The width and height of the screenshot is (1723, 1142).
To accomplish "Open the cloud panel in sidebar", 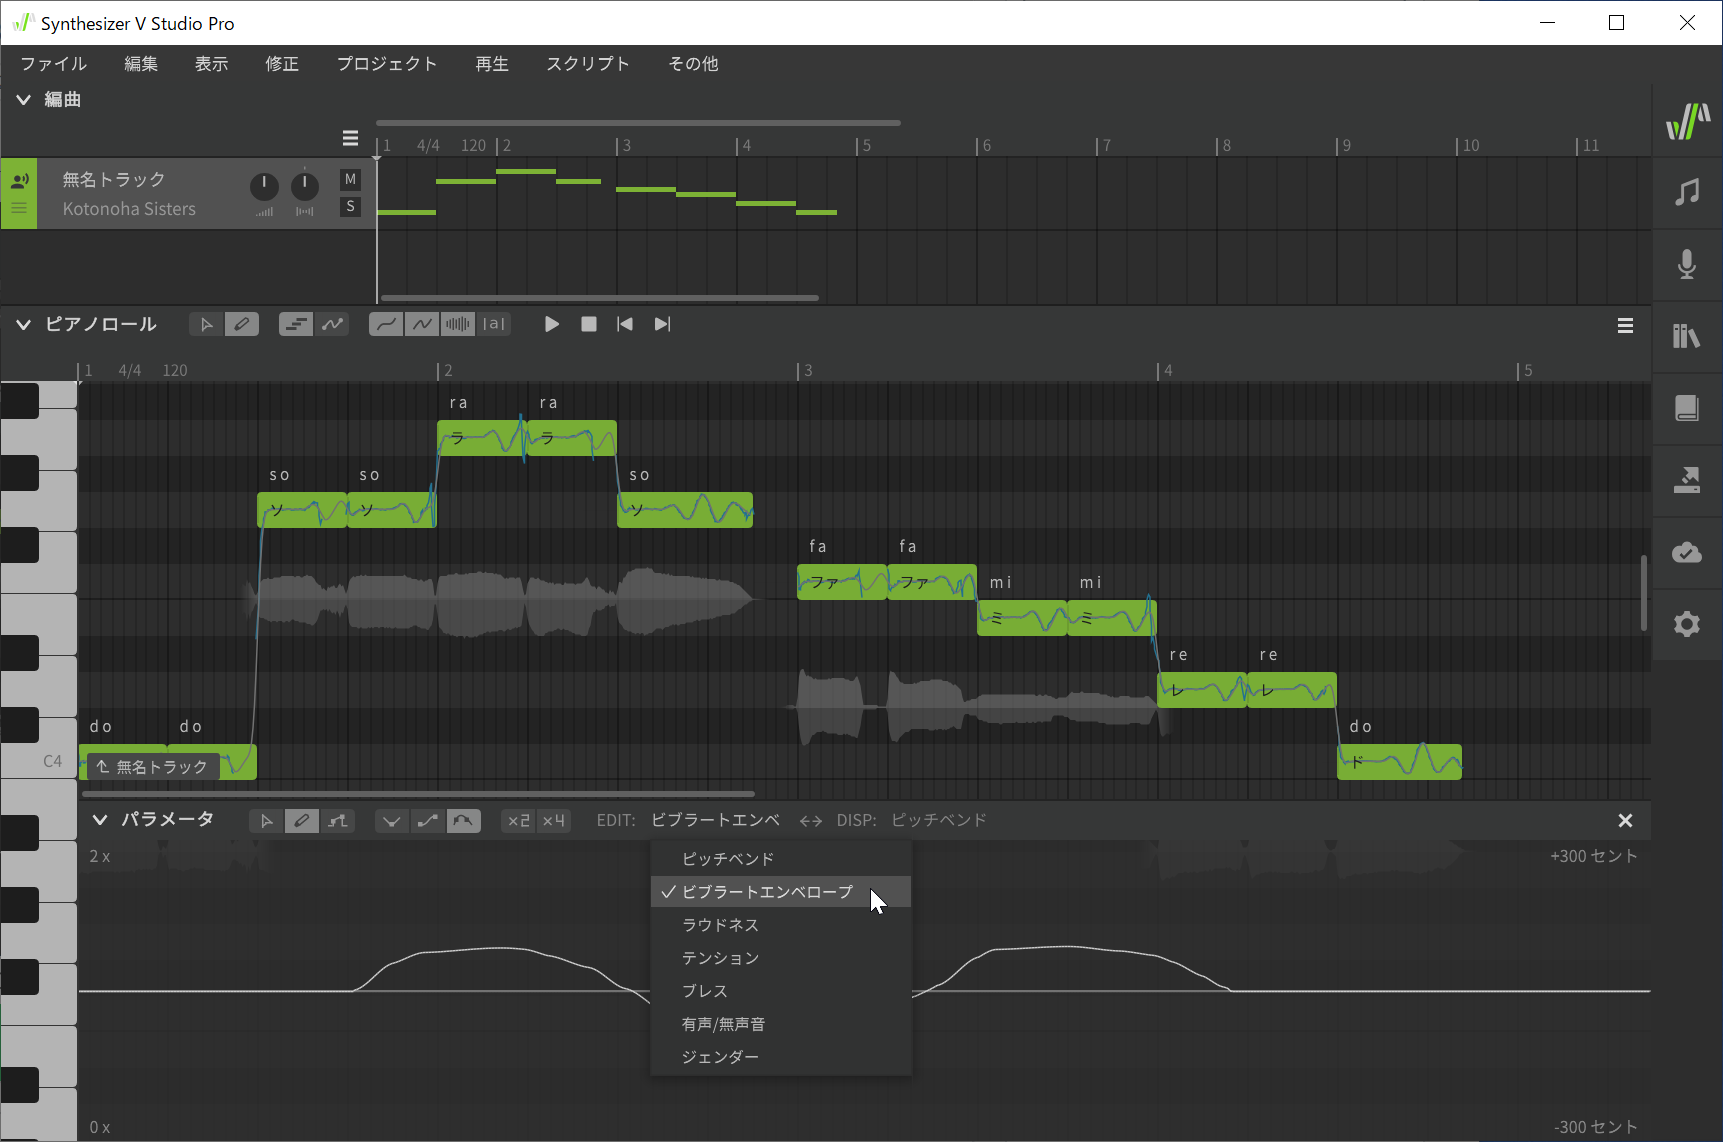I will 1686,552.
